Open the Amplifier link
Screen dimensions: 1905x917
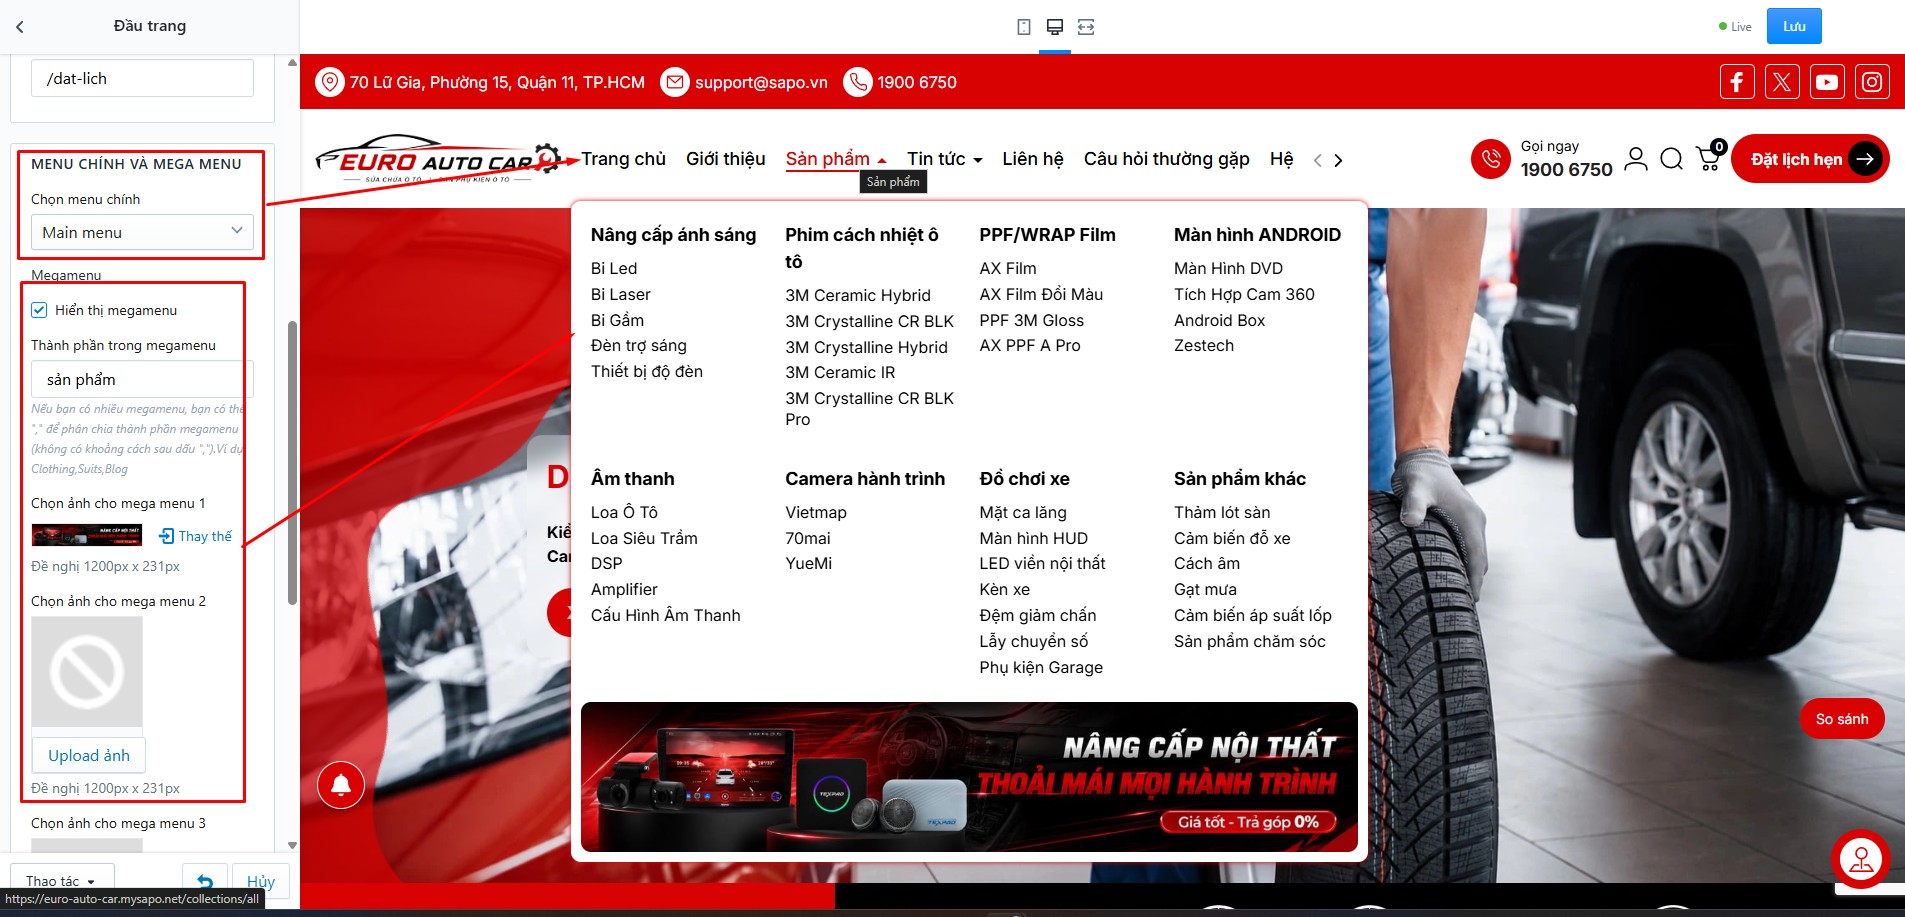tap(624, 589)
